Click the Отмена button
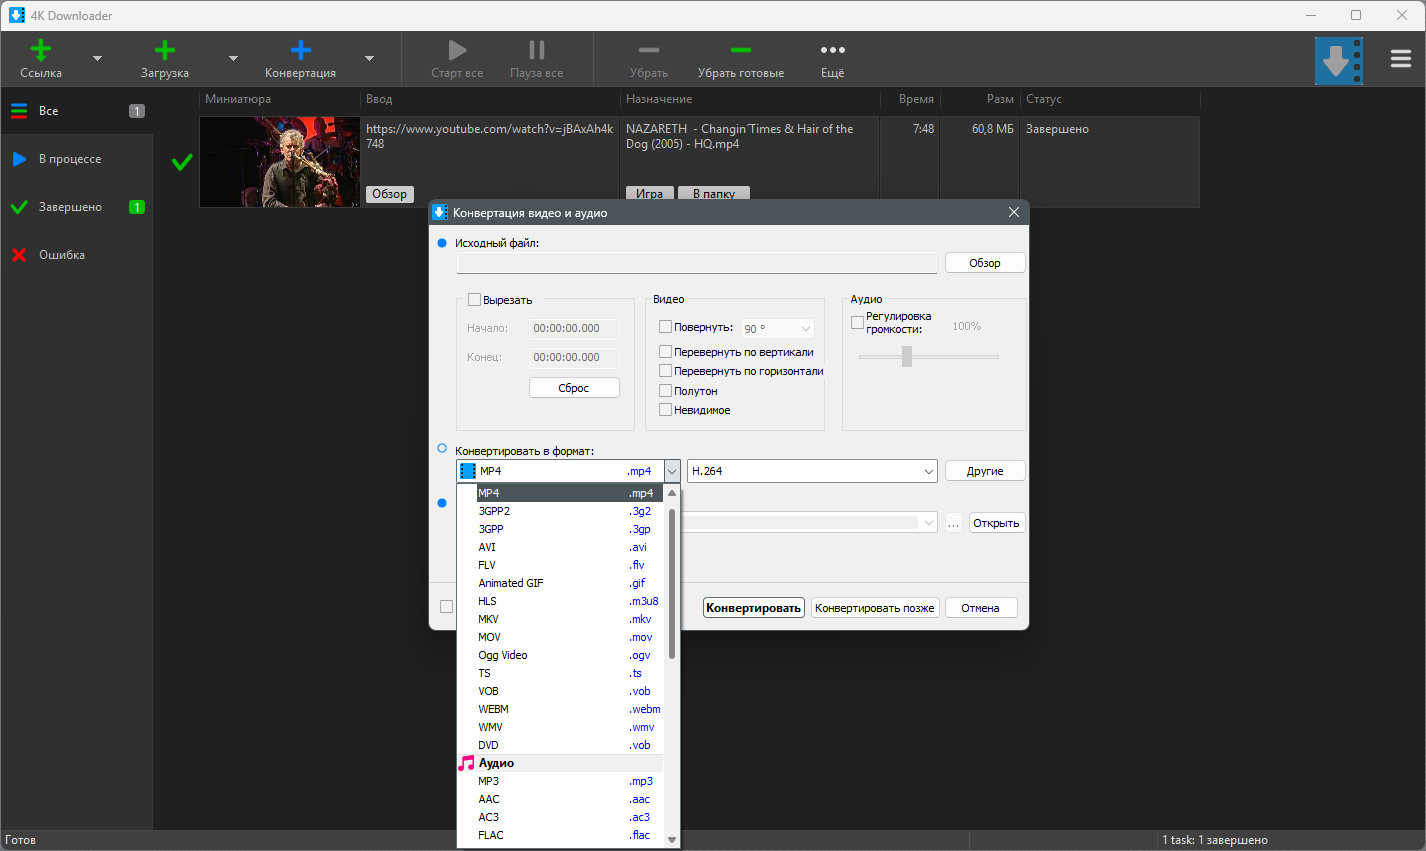Viewport: 1426px width, 851px height. pyautogui.click(x=981, y=608)
